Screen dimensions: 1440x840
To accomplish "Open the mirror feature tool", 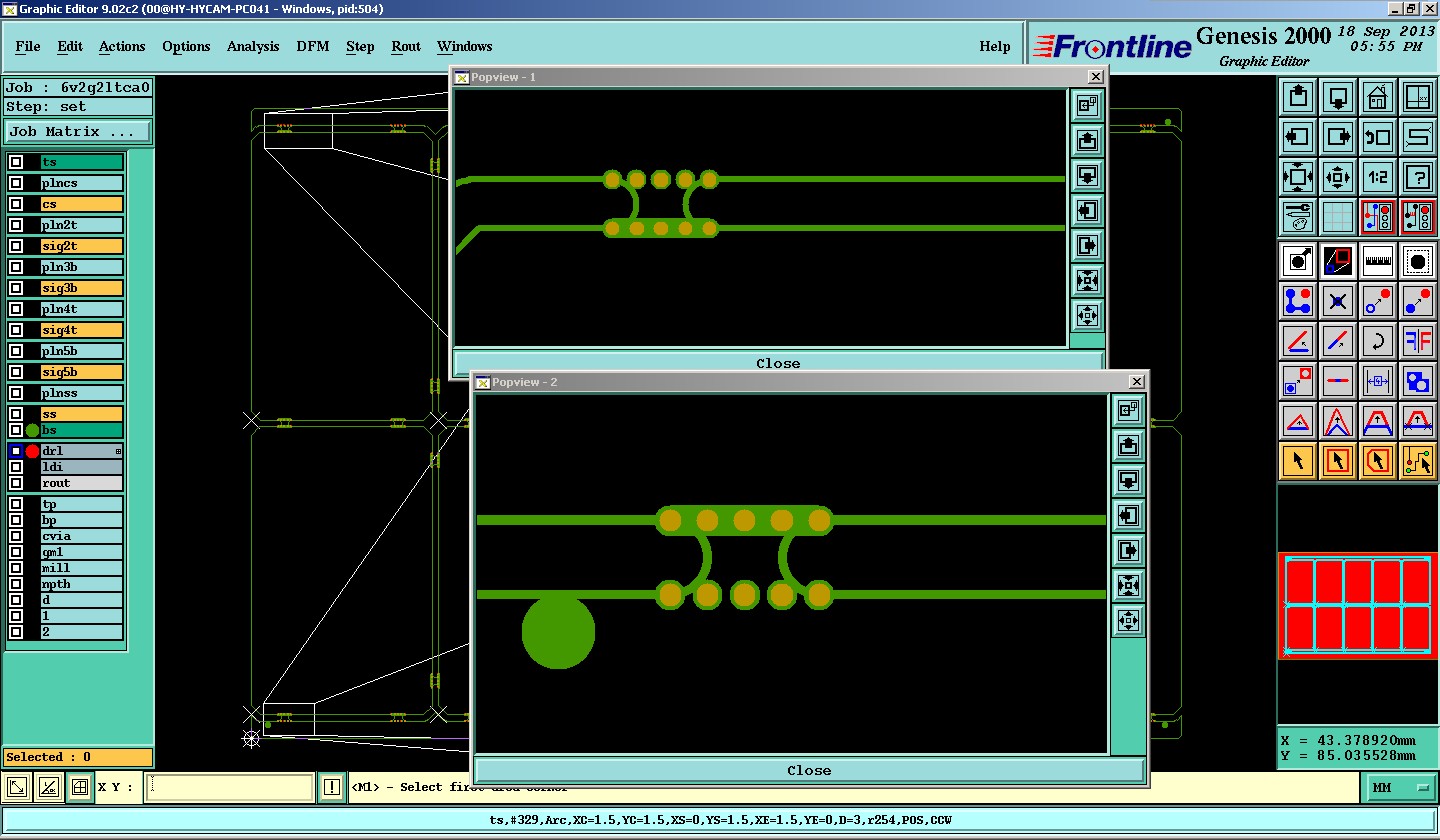I will [x=1417, y=341].
